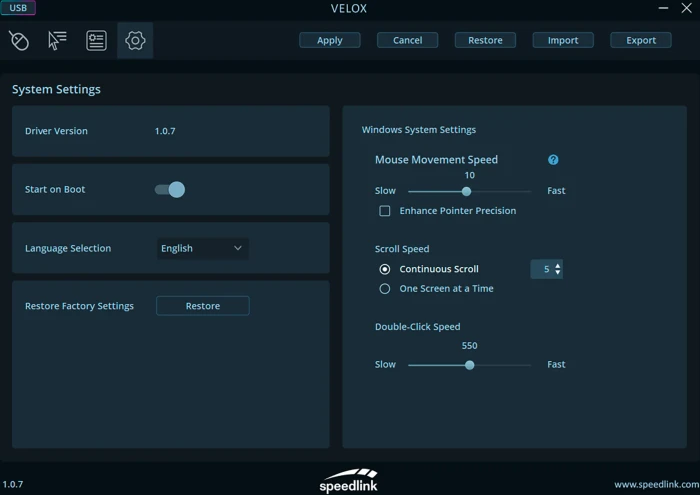This screenshot has width=700, height=495.
Task: Click the USB connection indicator
Action: click(18, 8)
